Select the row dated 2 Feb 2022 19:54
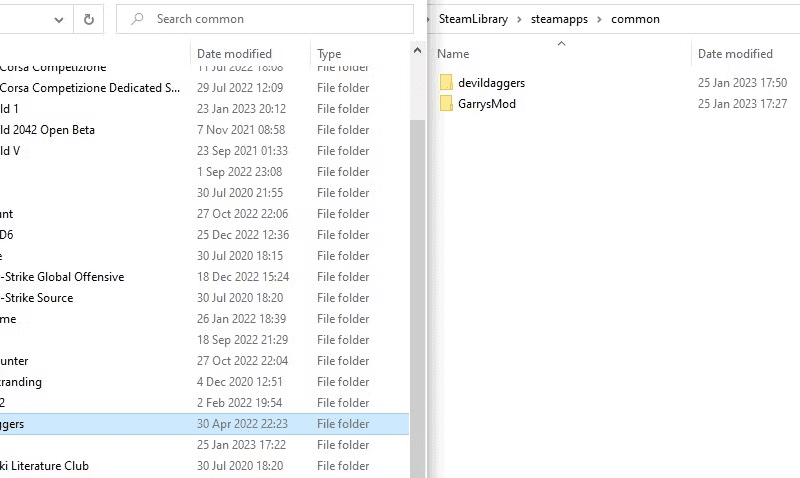The height and width of the screenshot is (478, 800). click(204, 402)
